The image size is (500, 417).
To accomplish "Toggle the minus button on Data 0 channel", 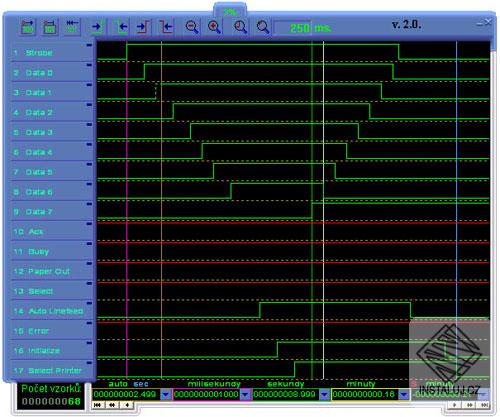I will [89, 65].
